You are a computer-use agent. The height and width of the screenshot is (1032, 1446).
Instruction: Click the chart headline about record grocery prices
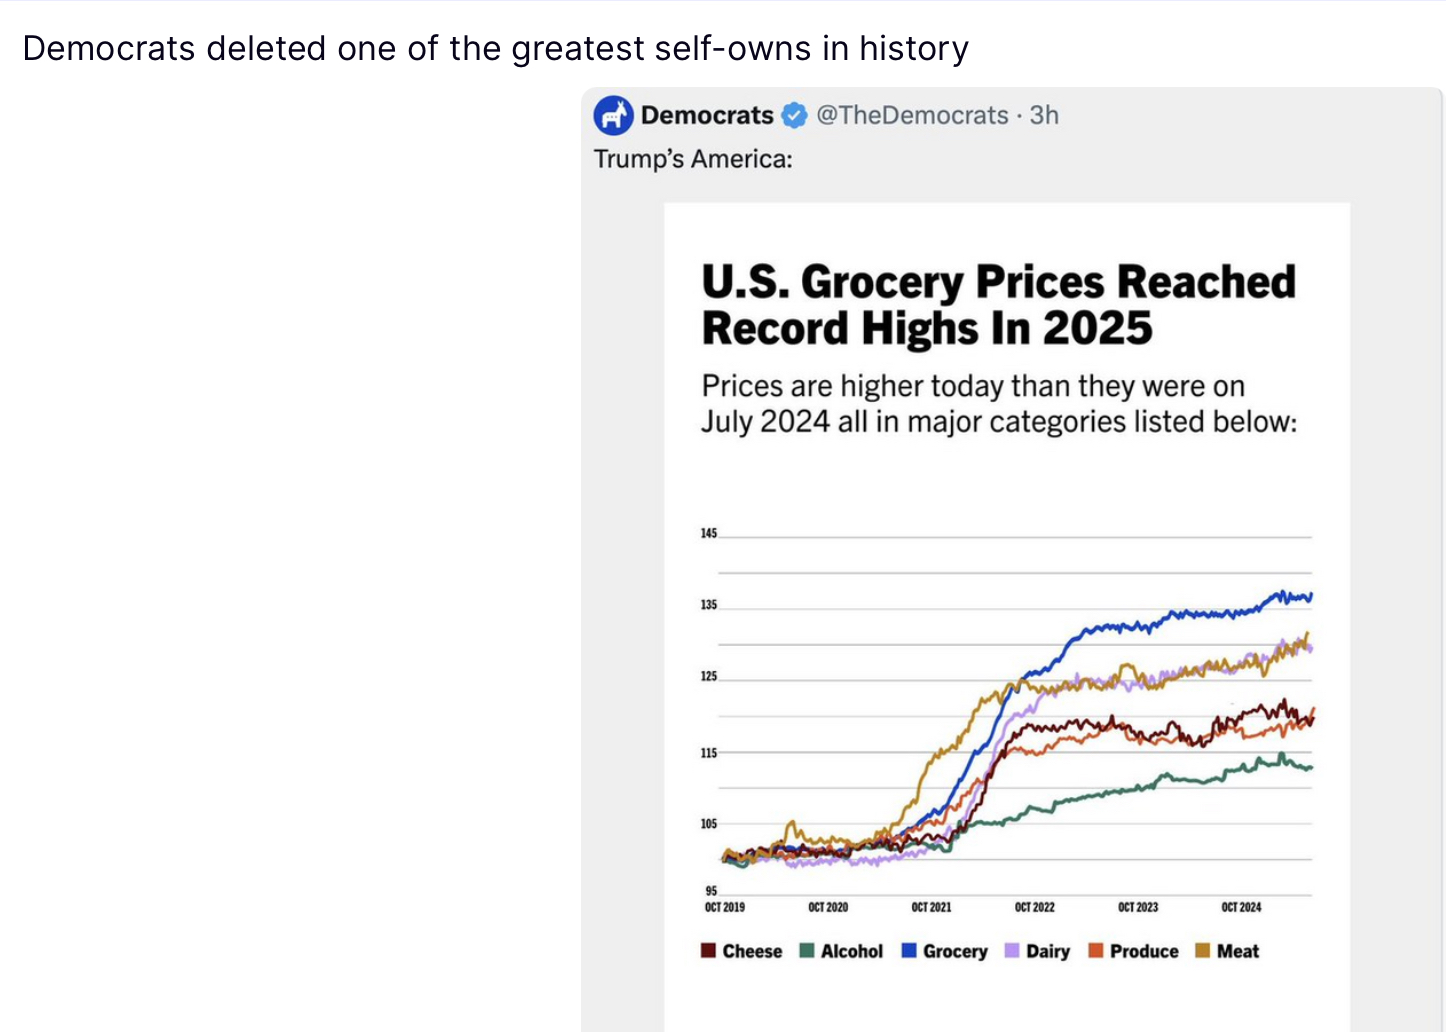[x=998, y=305]
